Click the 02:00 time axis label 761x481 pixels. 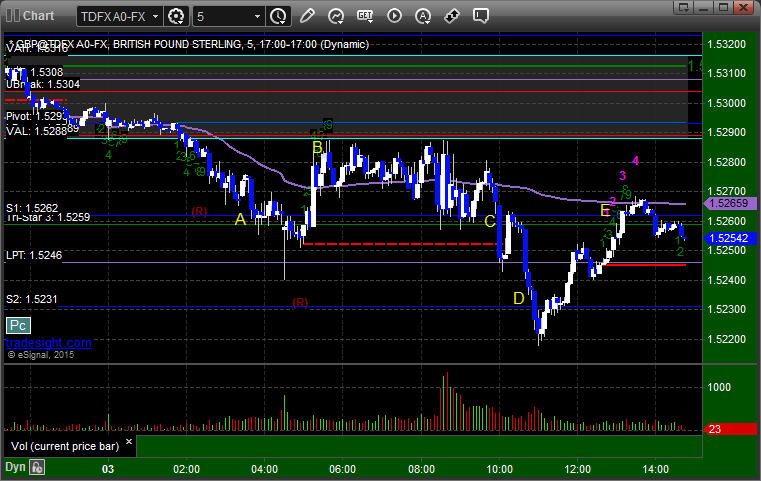click(186, 469)
